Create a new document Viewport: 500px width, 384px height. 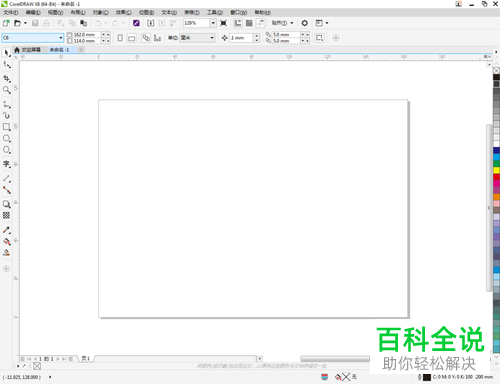click(6, 23)
